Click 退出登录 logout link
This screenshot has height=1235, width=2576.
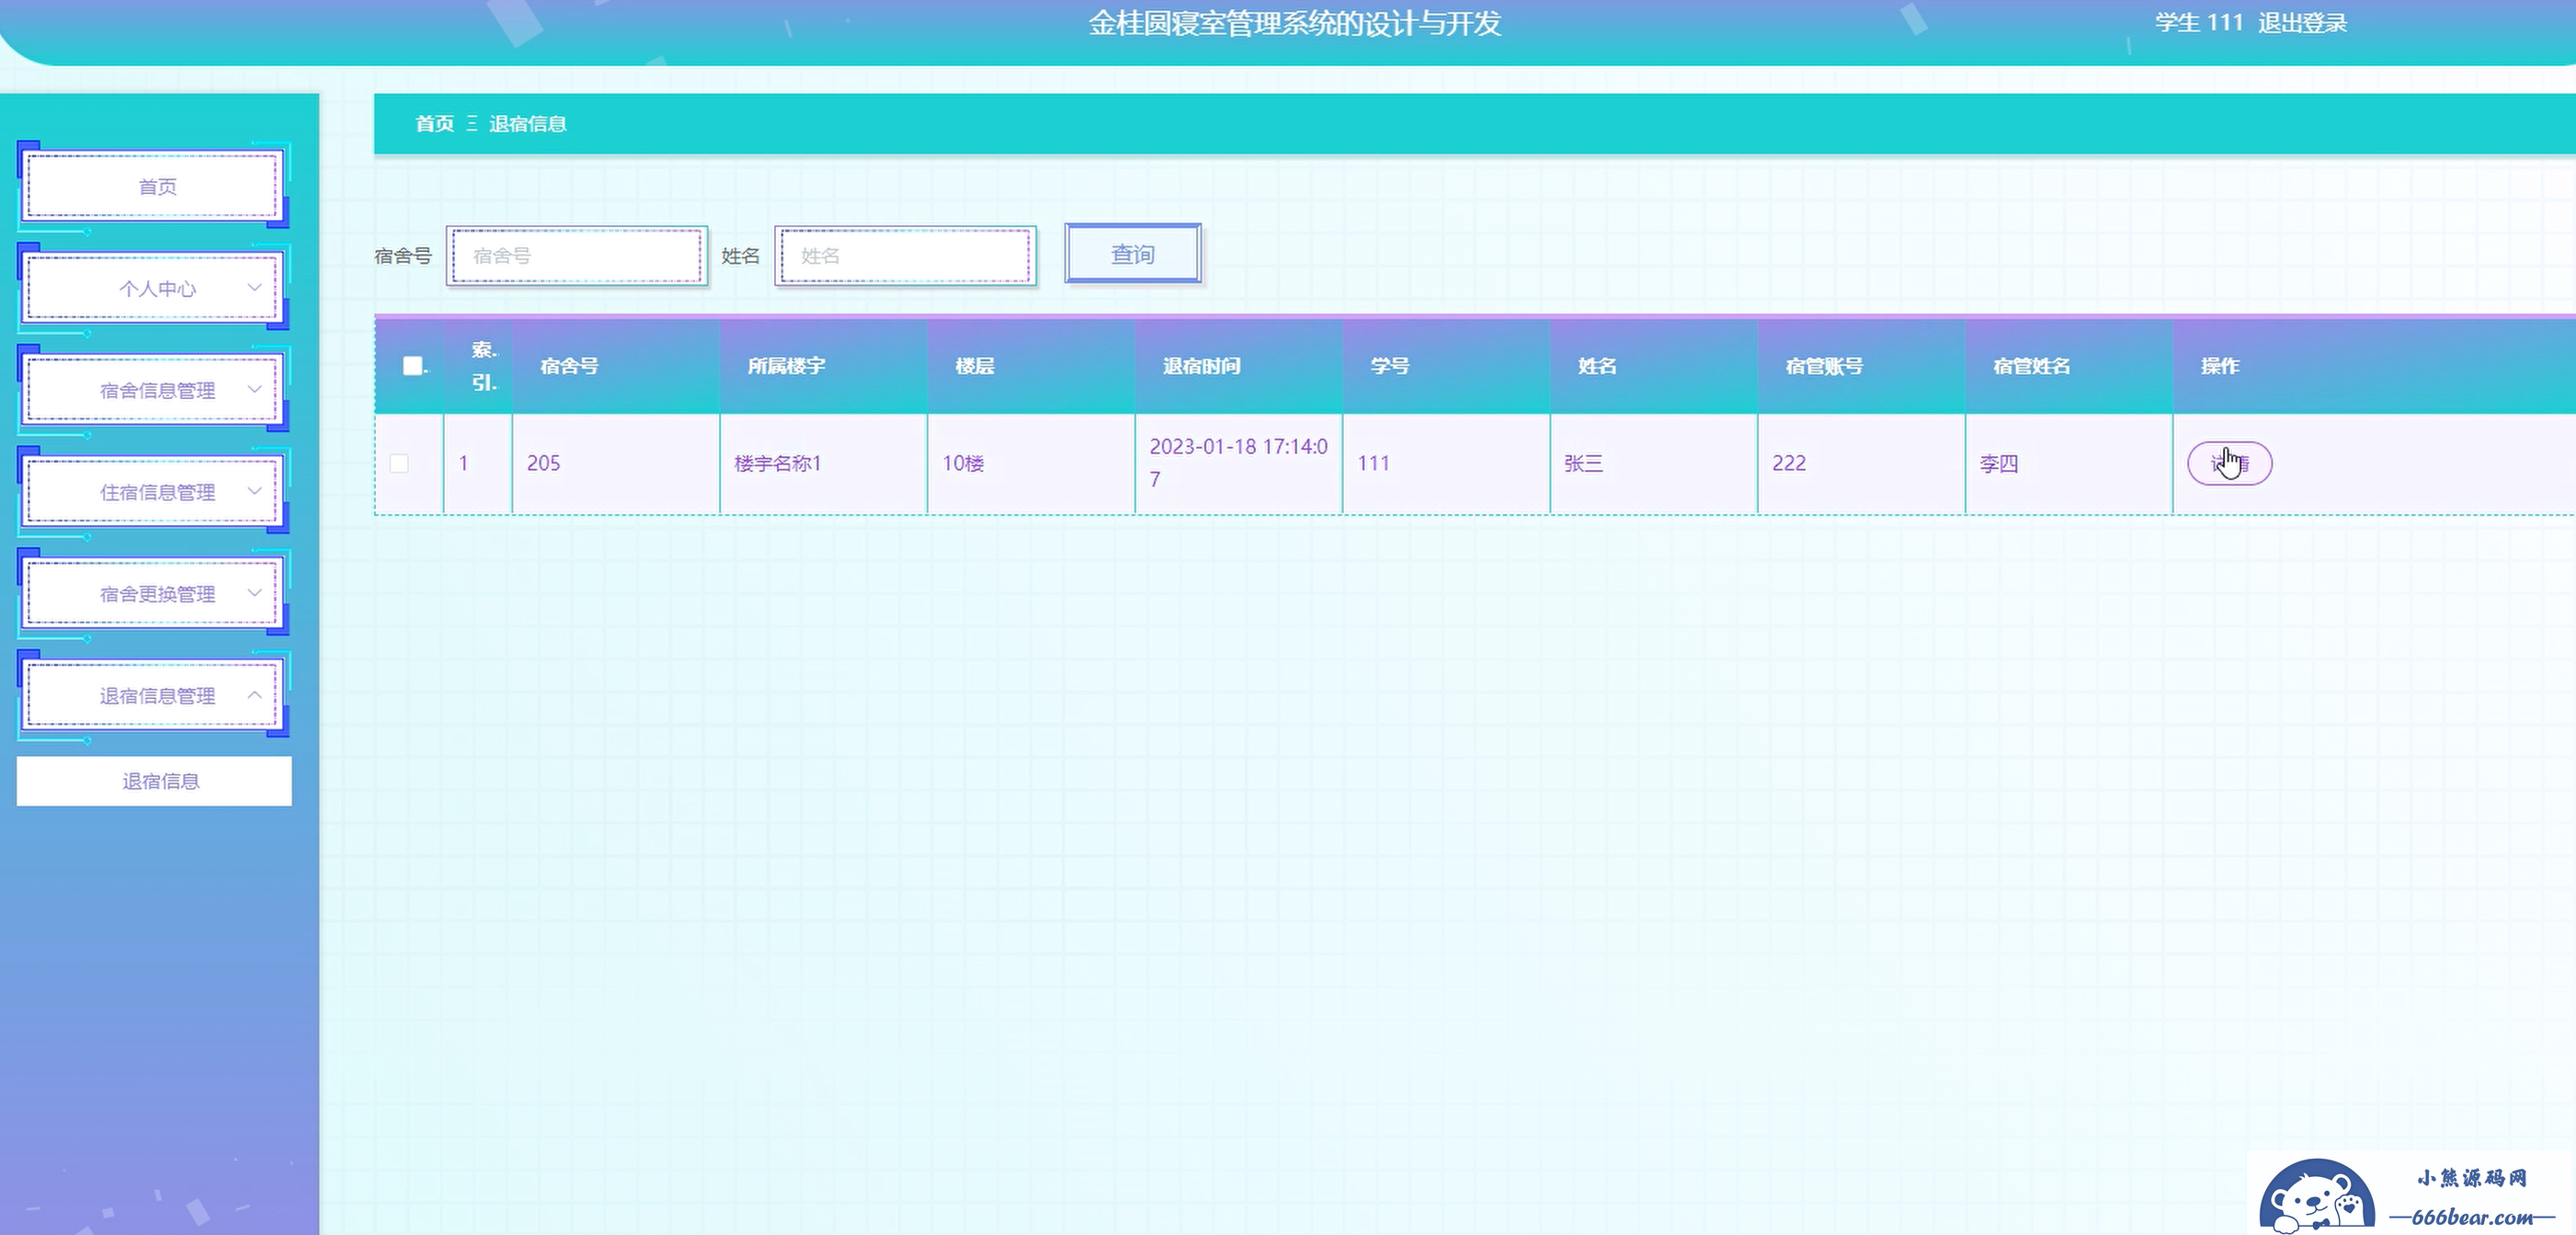point(2302,23)
